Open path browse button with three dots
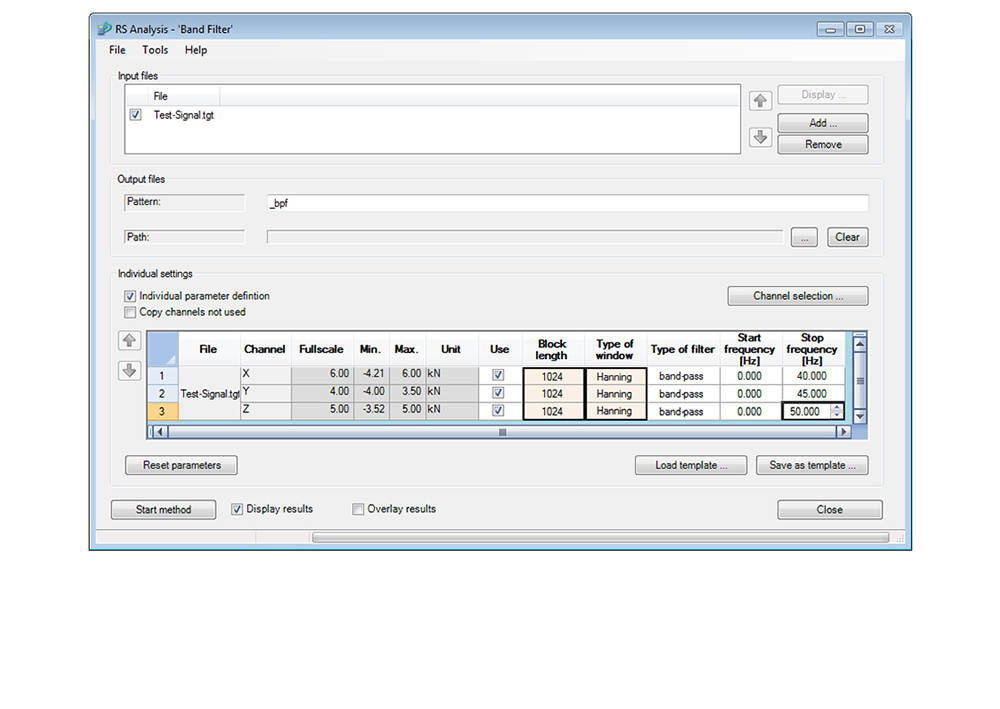Viewport: 1000px width, 709px height. point(804,237)
